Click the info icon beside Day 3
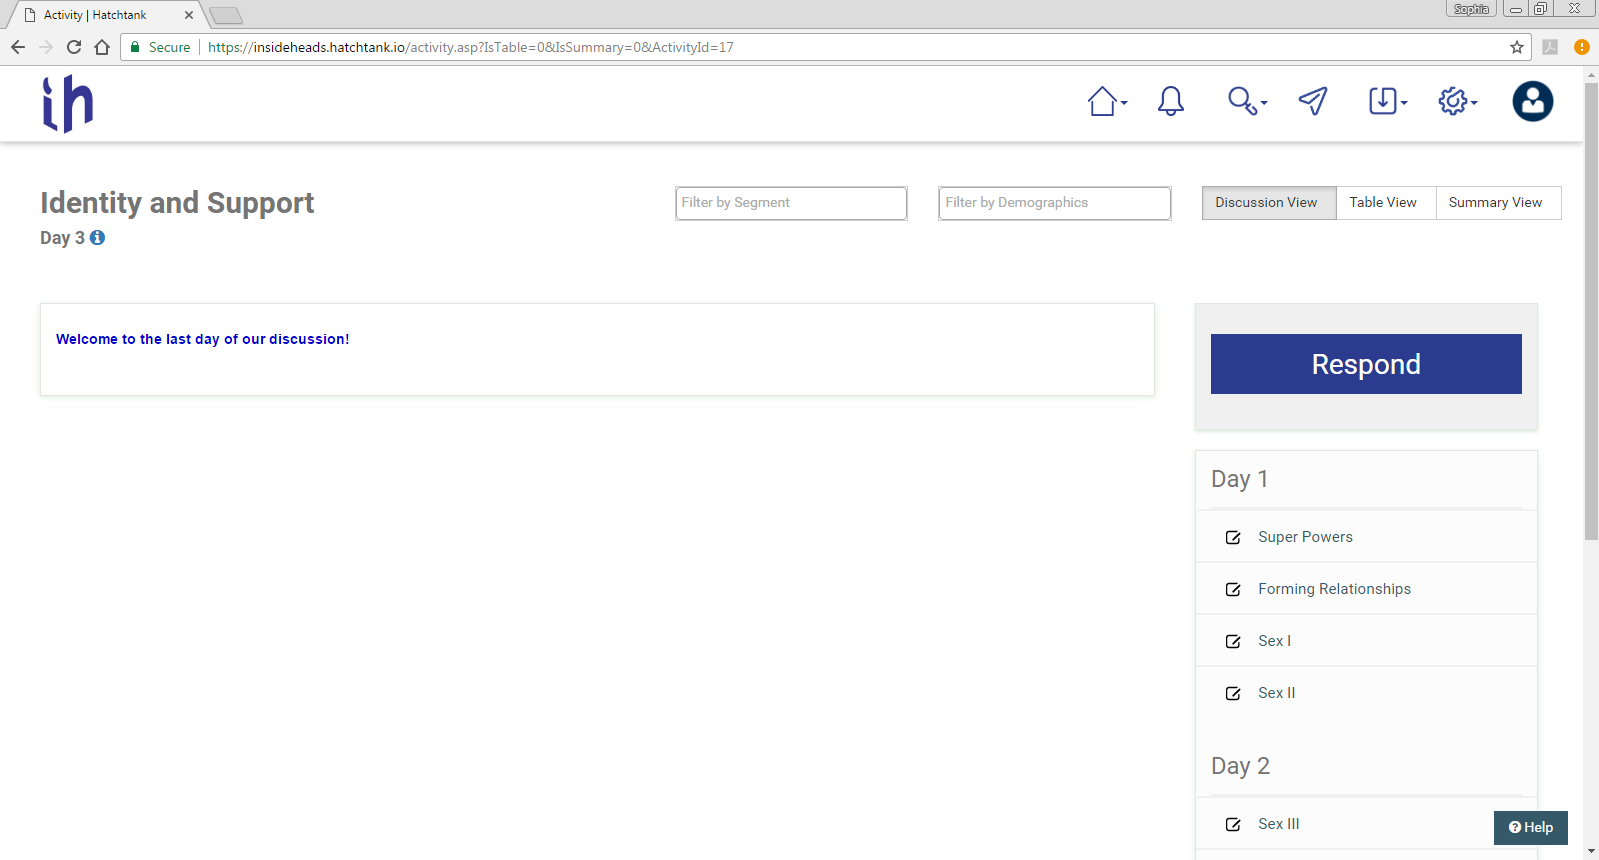This screenshot has height=860, width=1599. 97,238
